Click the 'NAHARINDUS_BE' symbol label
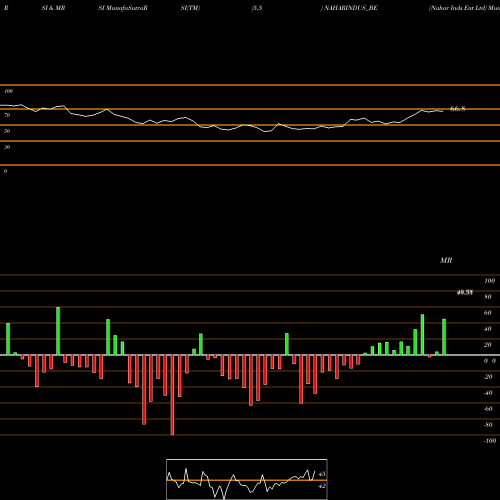 [350, 8]
